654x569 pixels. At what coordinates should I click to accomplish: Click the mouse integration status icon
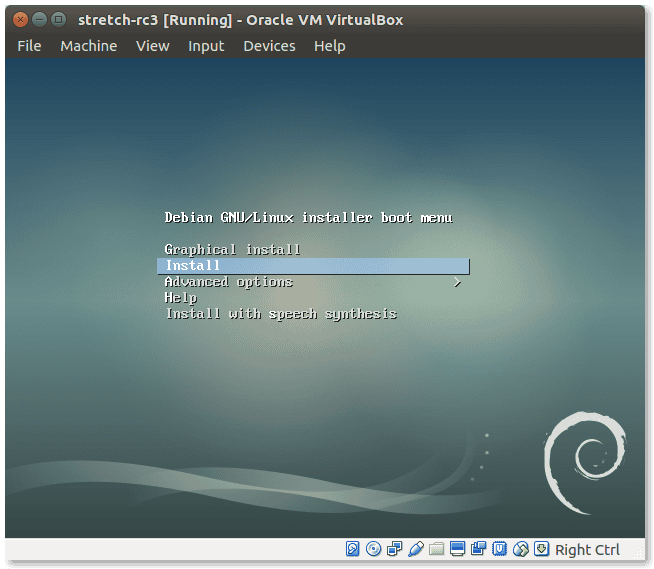(x=521, y=549)
